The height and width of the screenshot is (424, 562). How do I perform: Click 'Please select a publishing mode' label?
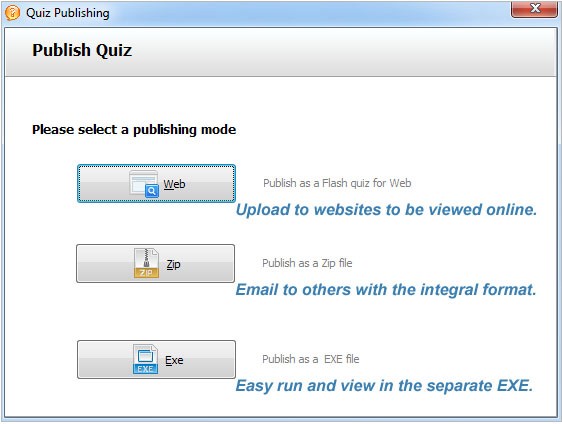click(x=134, y=130)
